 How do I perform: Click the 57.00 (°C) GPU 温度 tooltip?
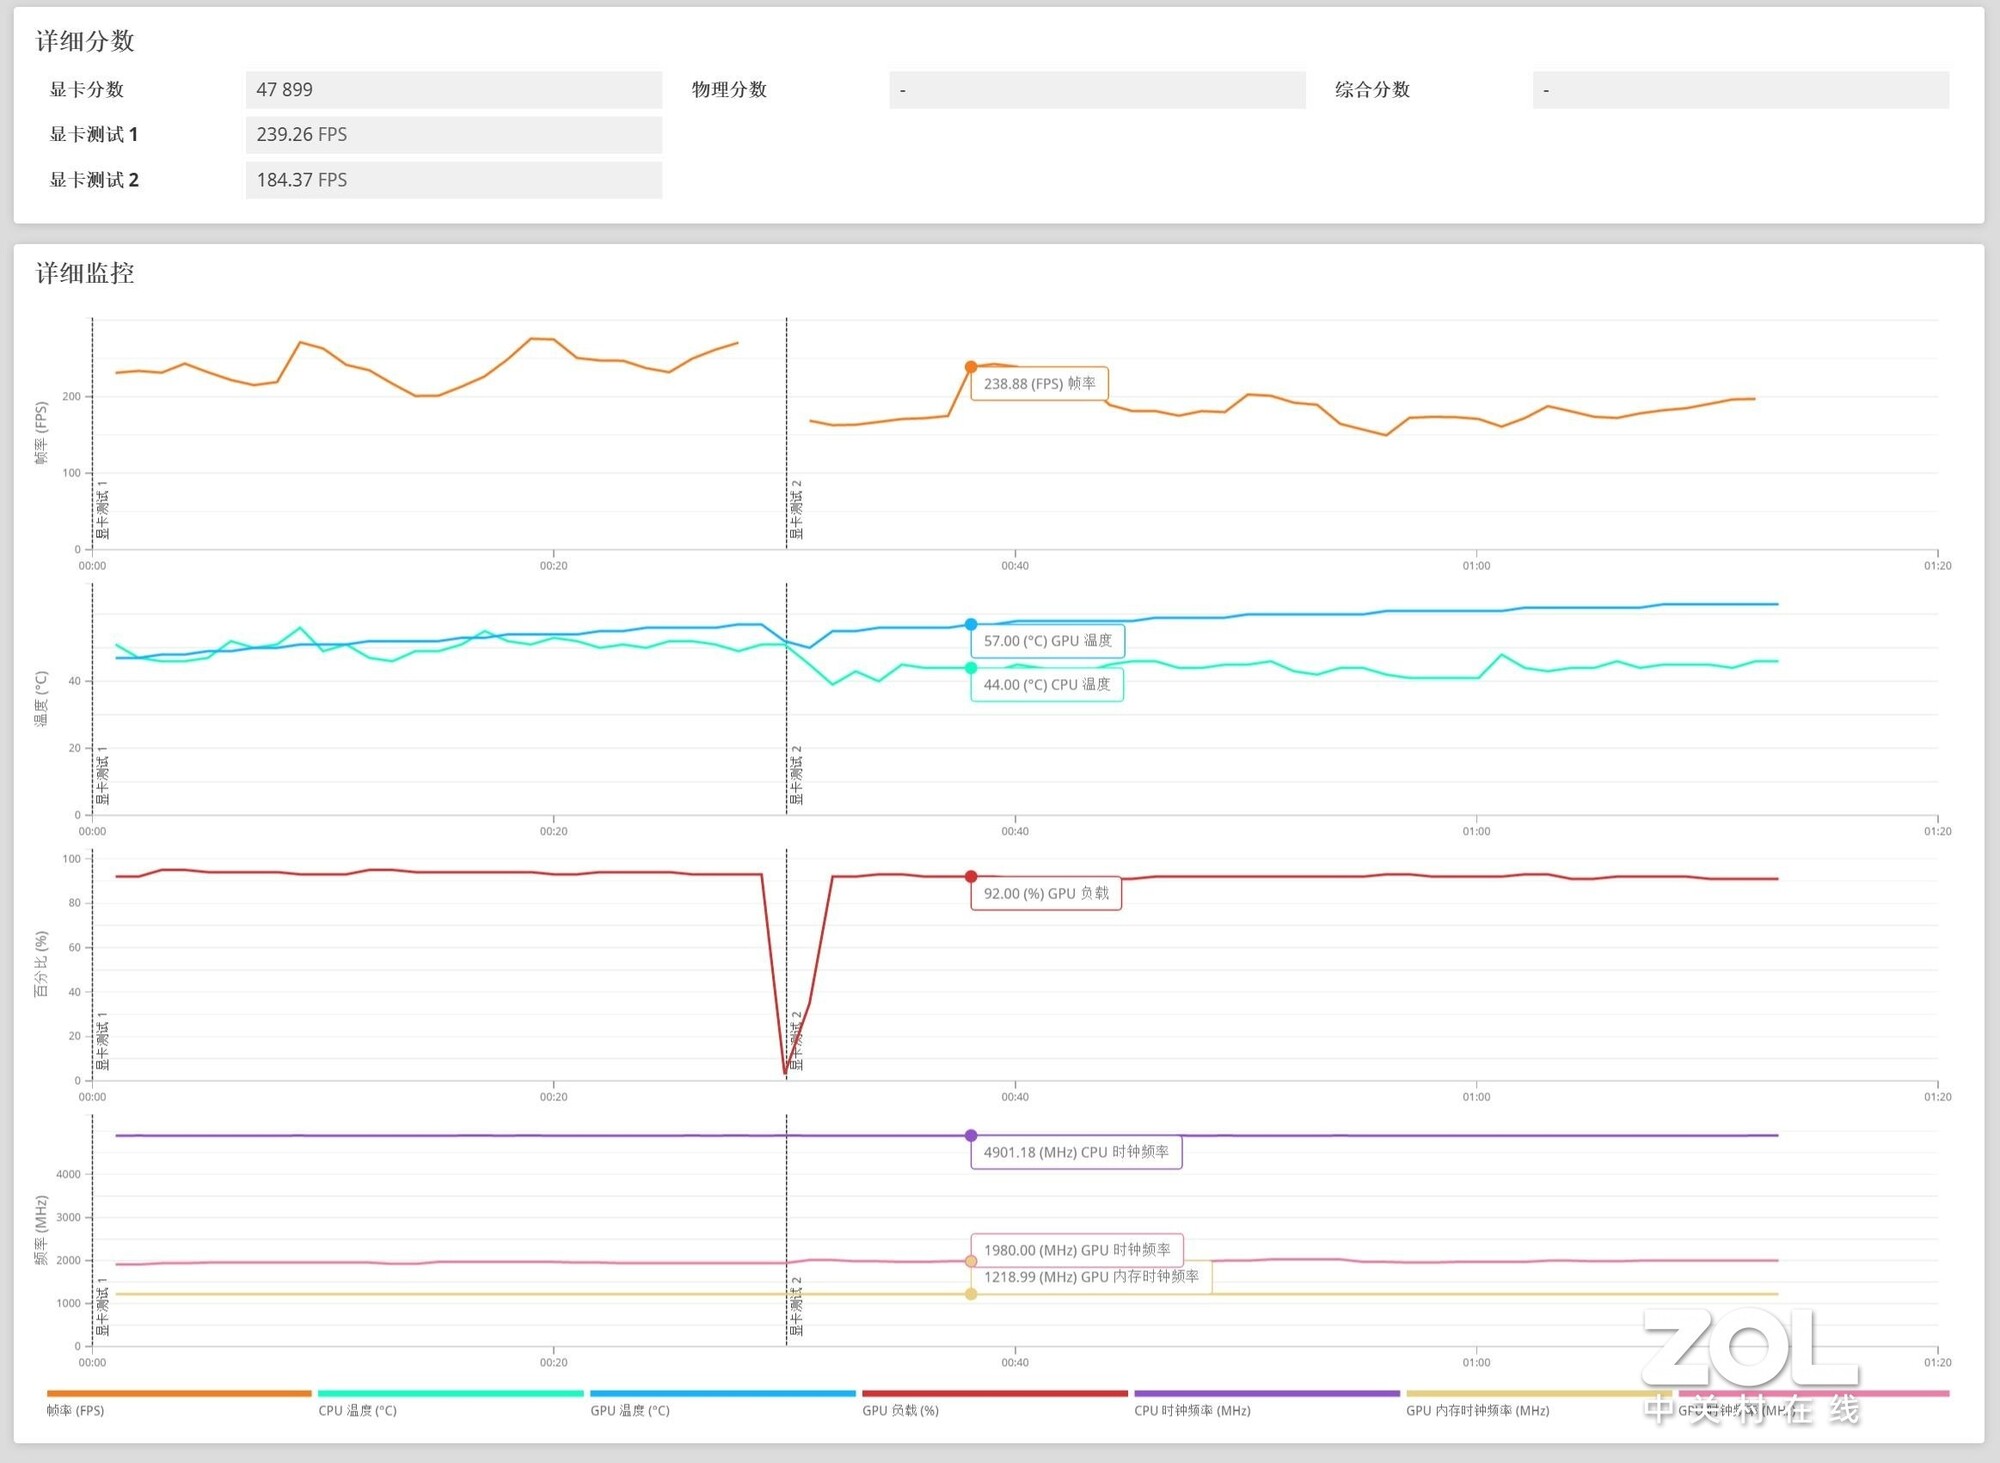click(1047, 641)
